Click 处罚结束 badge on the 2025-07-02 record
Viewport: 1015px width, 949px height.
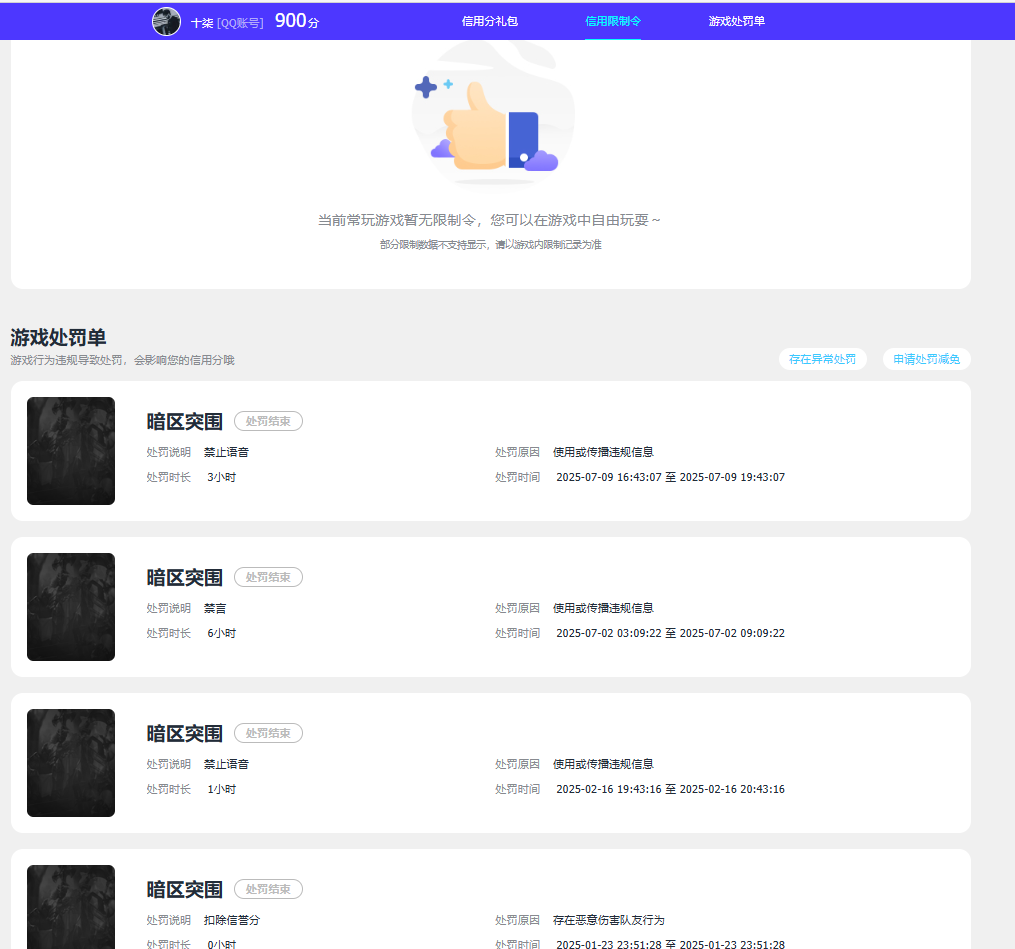pyautogui.click(x=268, y=578)
